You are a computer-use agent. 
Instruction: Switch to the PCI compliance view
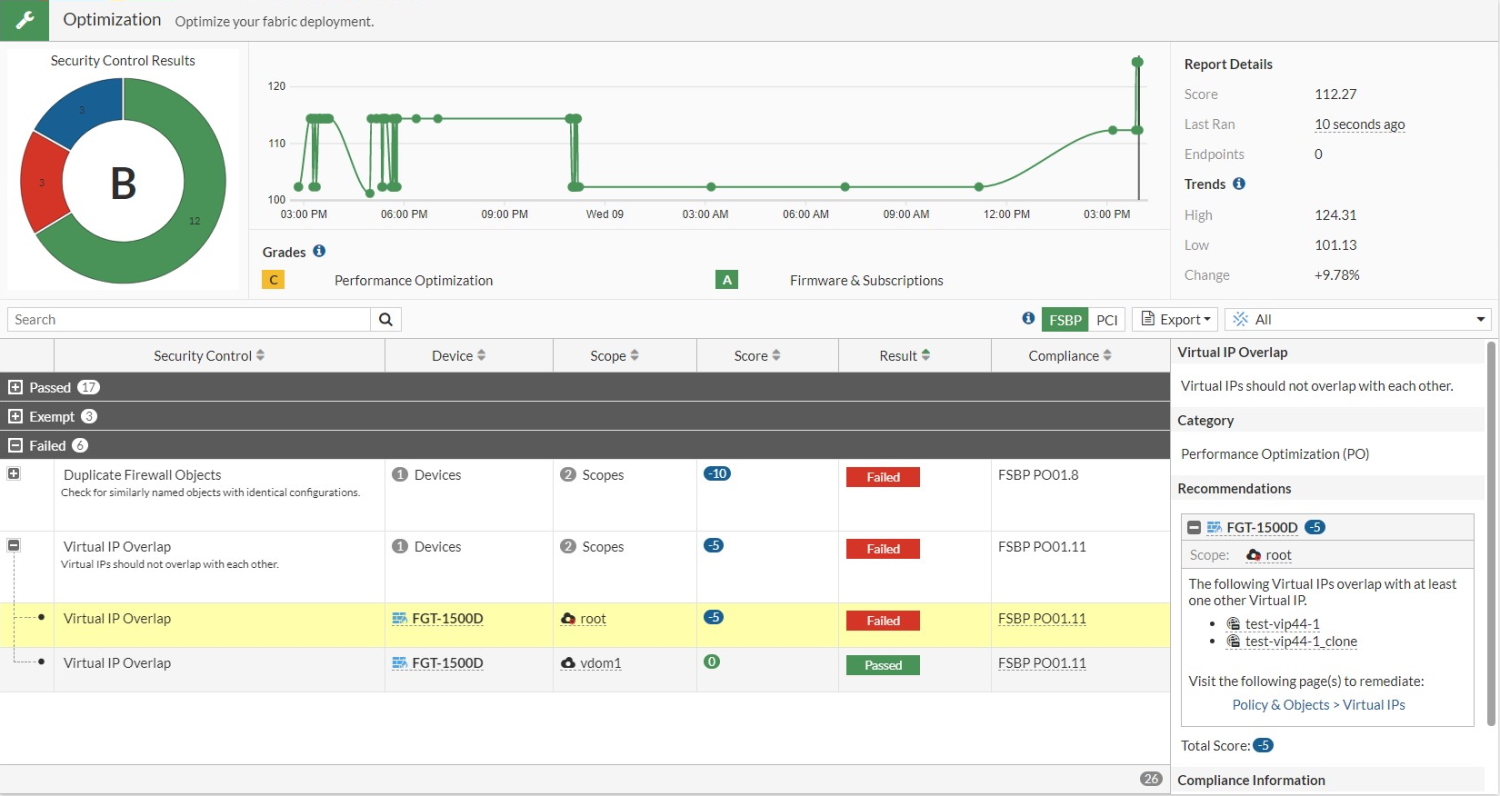click(1106, 320)
